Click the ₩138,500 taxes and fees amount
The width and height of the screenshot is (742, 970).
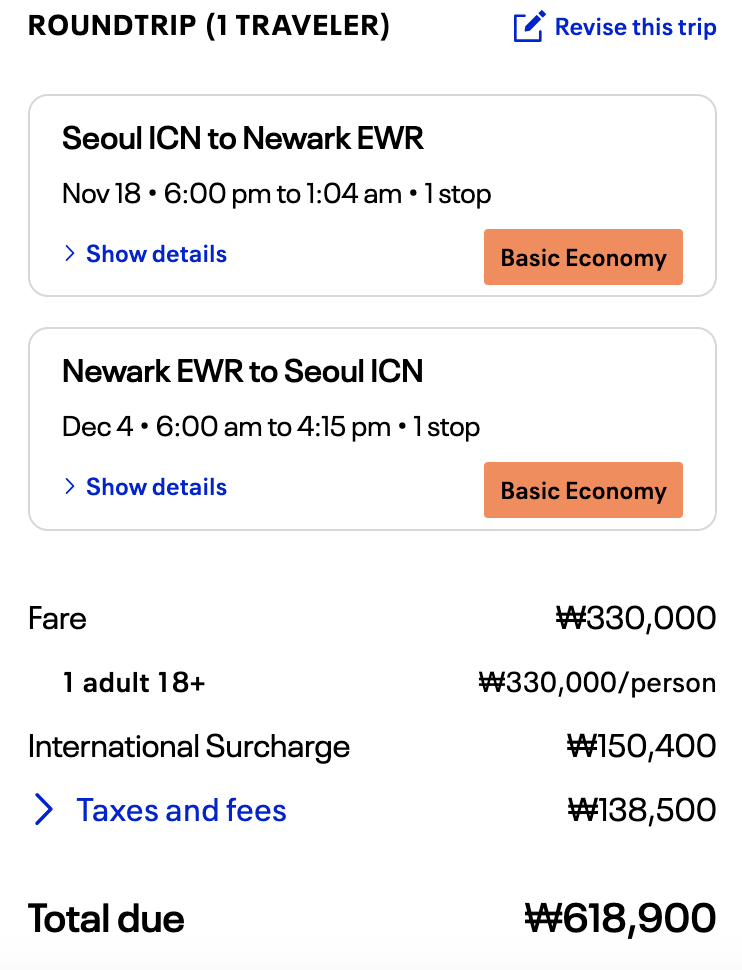(641, 810)
